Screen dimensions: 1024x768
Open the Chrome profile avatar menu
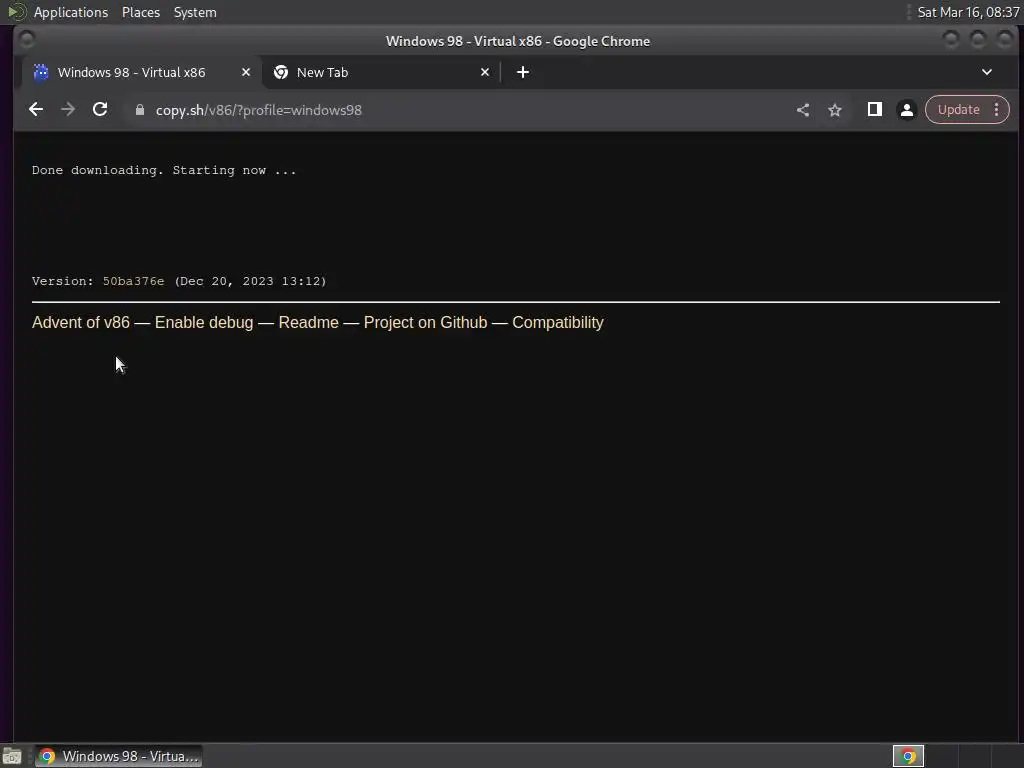pyautogui.click(x=906, y=110)
